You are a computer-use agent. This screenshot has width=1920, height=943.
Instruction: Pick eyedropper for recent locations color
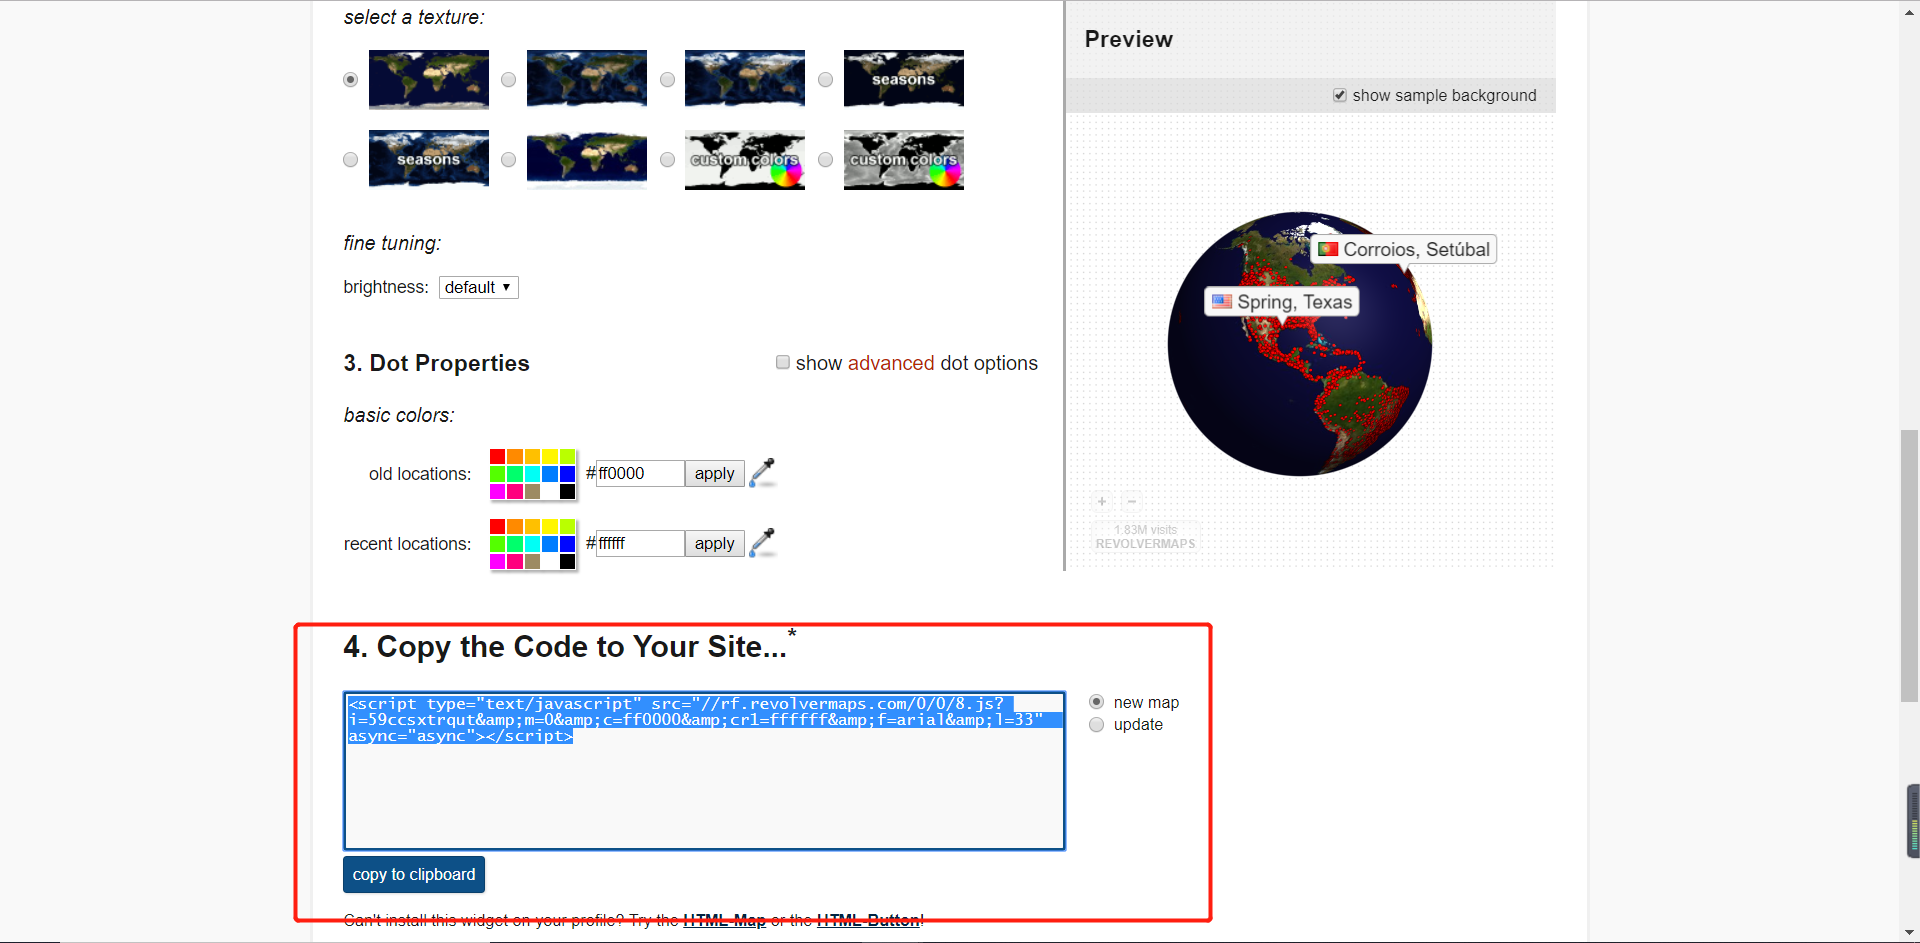(x=762, y=542)
